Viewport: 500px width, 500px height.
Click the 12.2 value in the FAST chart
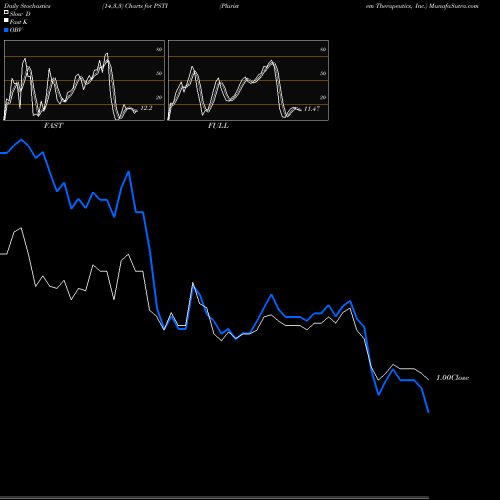[x=146, y=108]
